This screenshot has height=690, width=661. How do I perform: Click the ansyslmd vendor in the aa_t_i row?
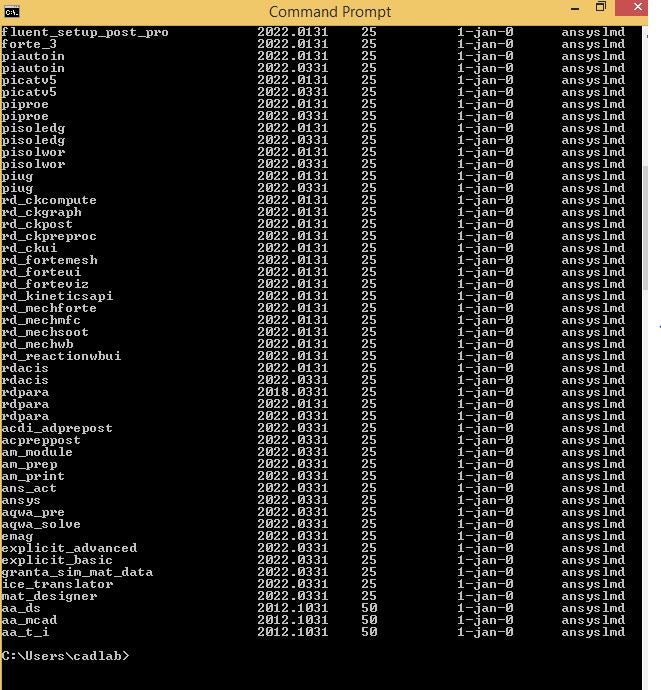point(593,632)
